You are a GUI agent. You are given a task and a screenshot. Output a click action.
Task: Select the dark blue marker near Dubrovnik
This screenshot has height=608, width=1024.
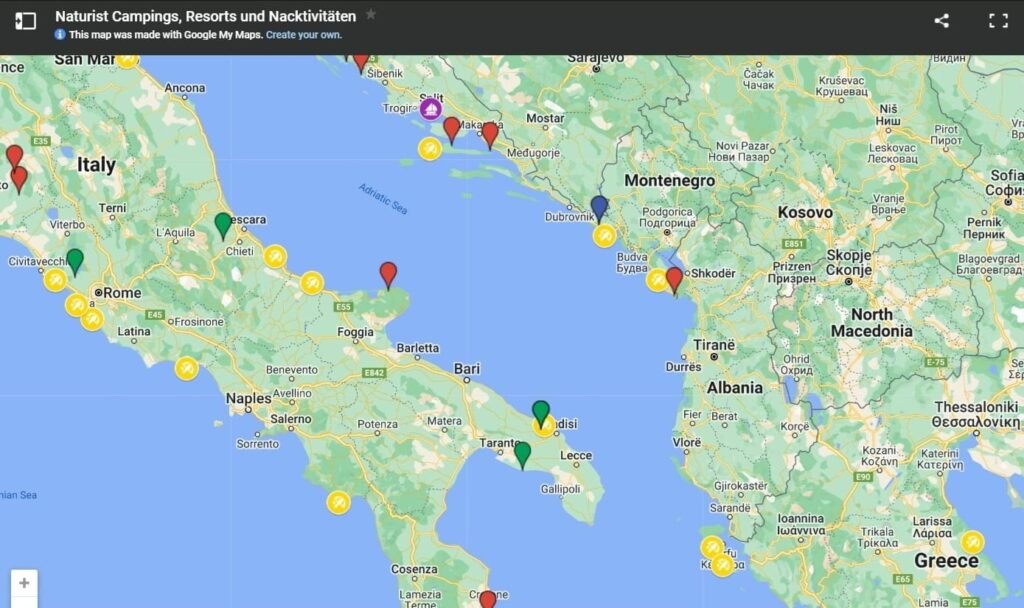(599, 207)
